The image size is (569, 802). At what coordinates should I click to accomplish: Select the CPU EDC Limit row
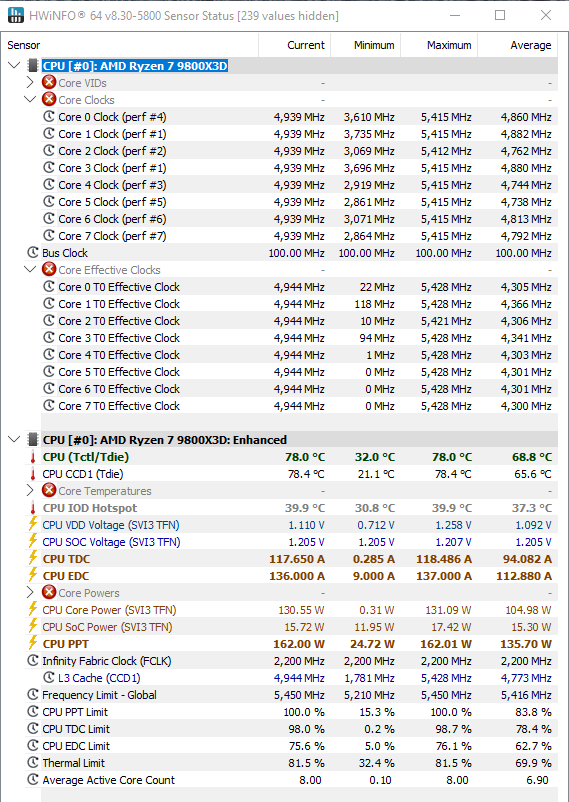point(292,745)
